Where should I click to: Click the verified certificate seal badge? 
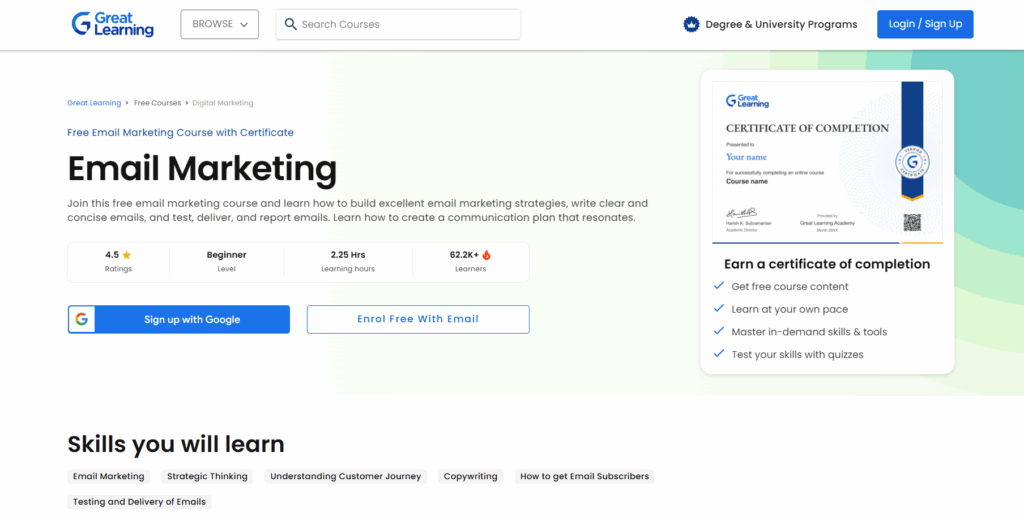click(x=912, y=162)
